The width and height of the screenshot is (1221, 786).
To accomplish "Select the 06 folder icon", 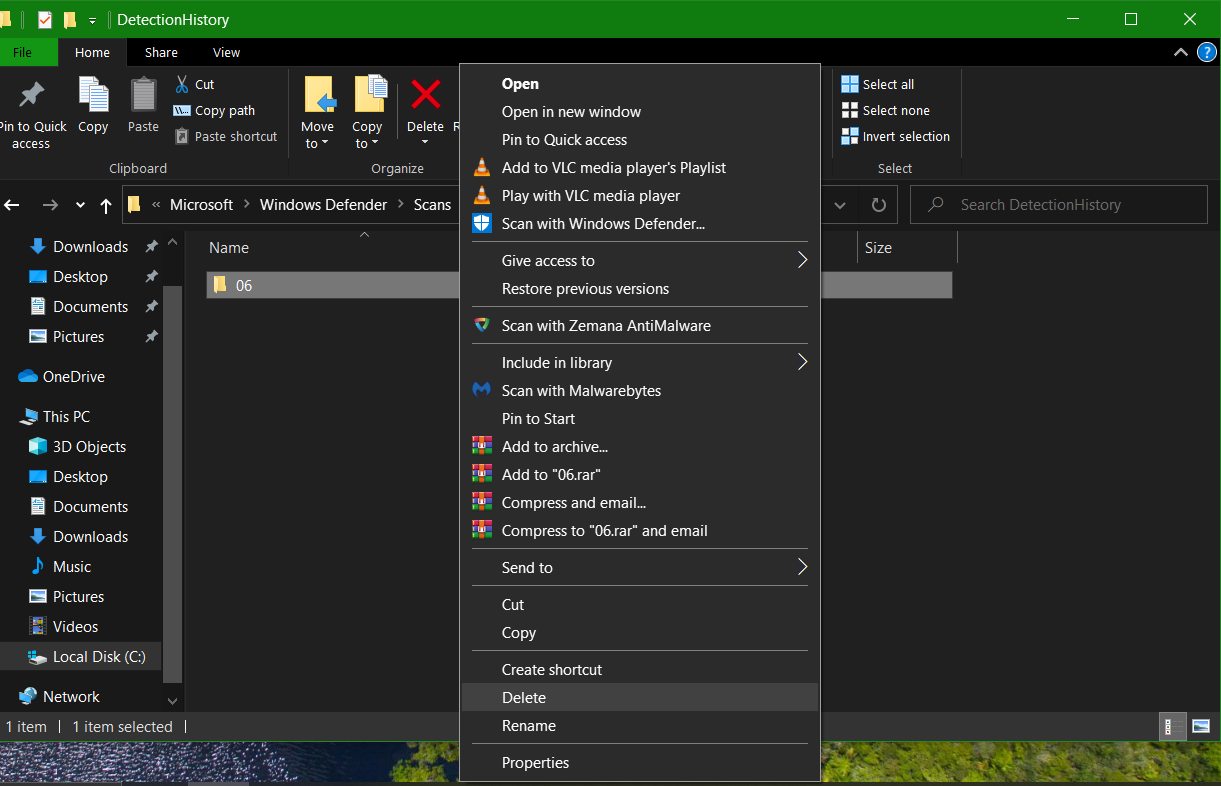I will click(x=220, y=285).
